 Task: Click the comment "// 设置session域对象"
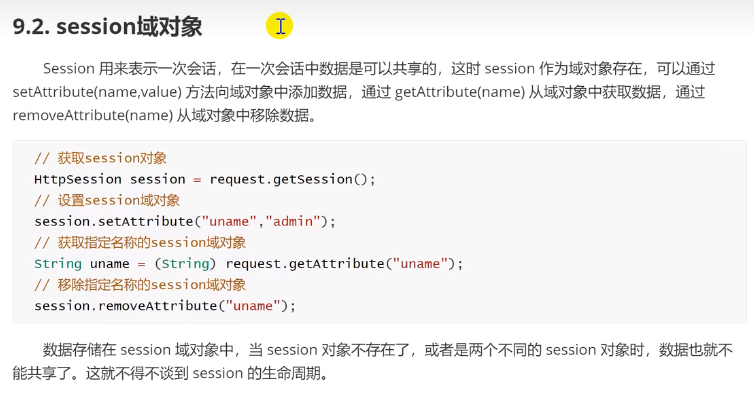tap(107, 201)
